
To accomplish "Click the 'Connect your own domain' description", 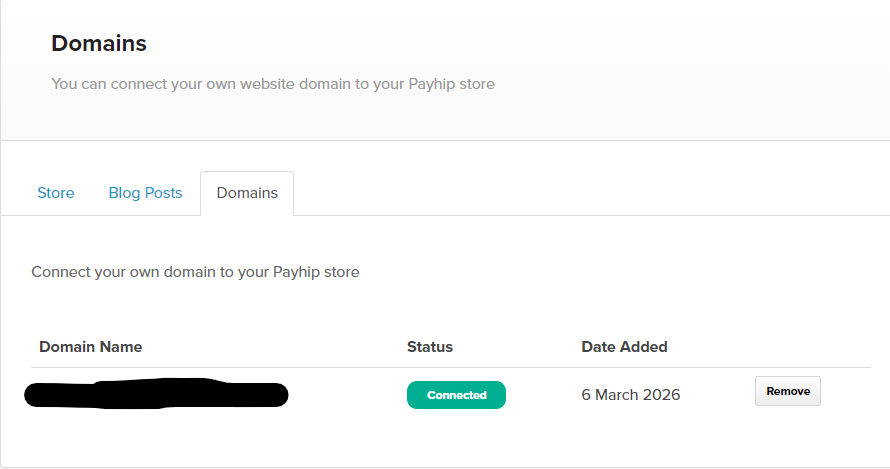I will (x=195, y=272).
